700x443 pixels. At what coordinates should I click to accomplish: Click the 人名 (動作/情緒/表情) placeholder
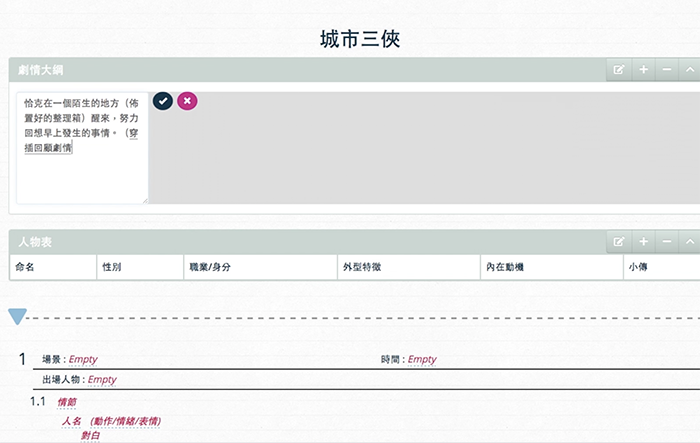[x=111, y=421]
